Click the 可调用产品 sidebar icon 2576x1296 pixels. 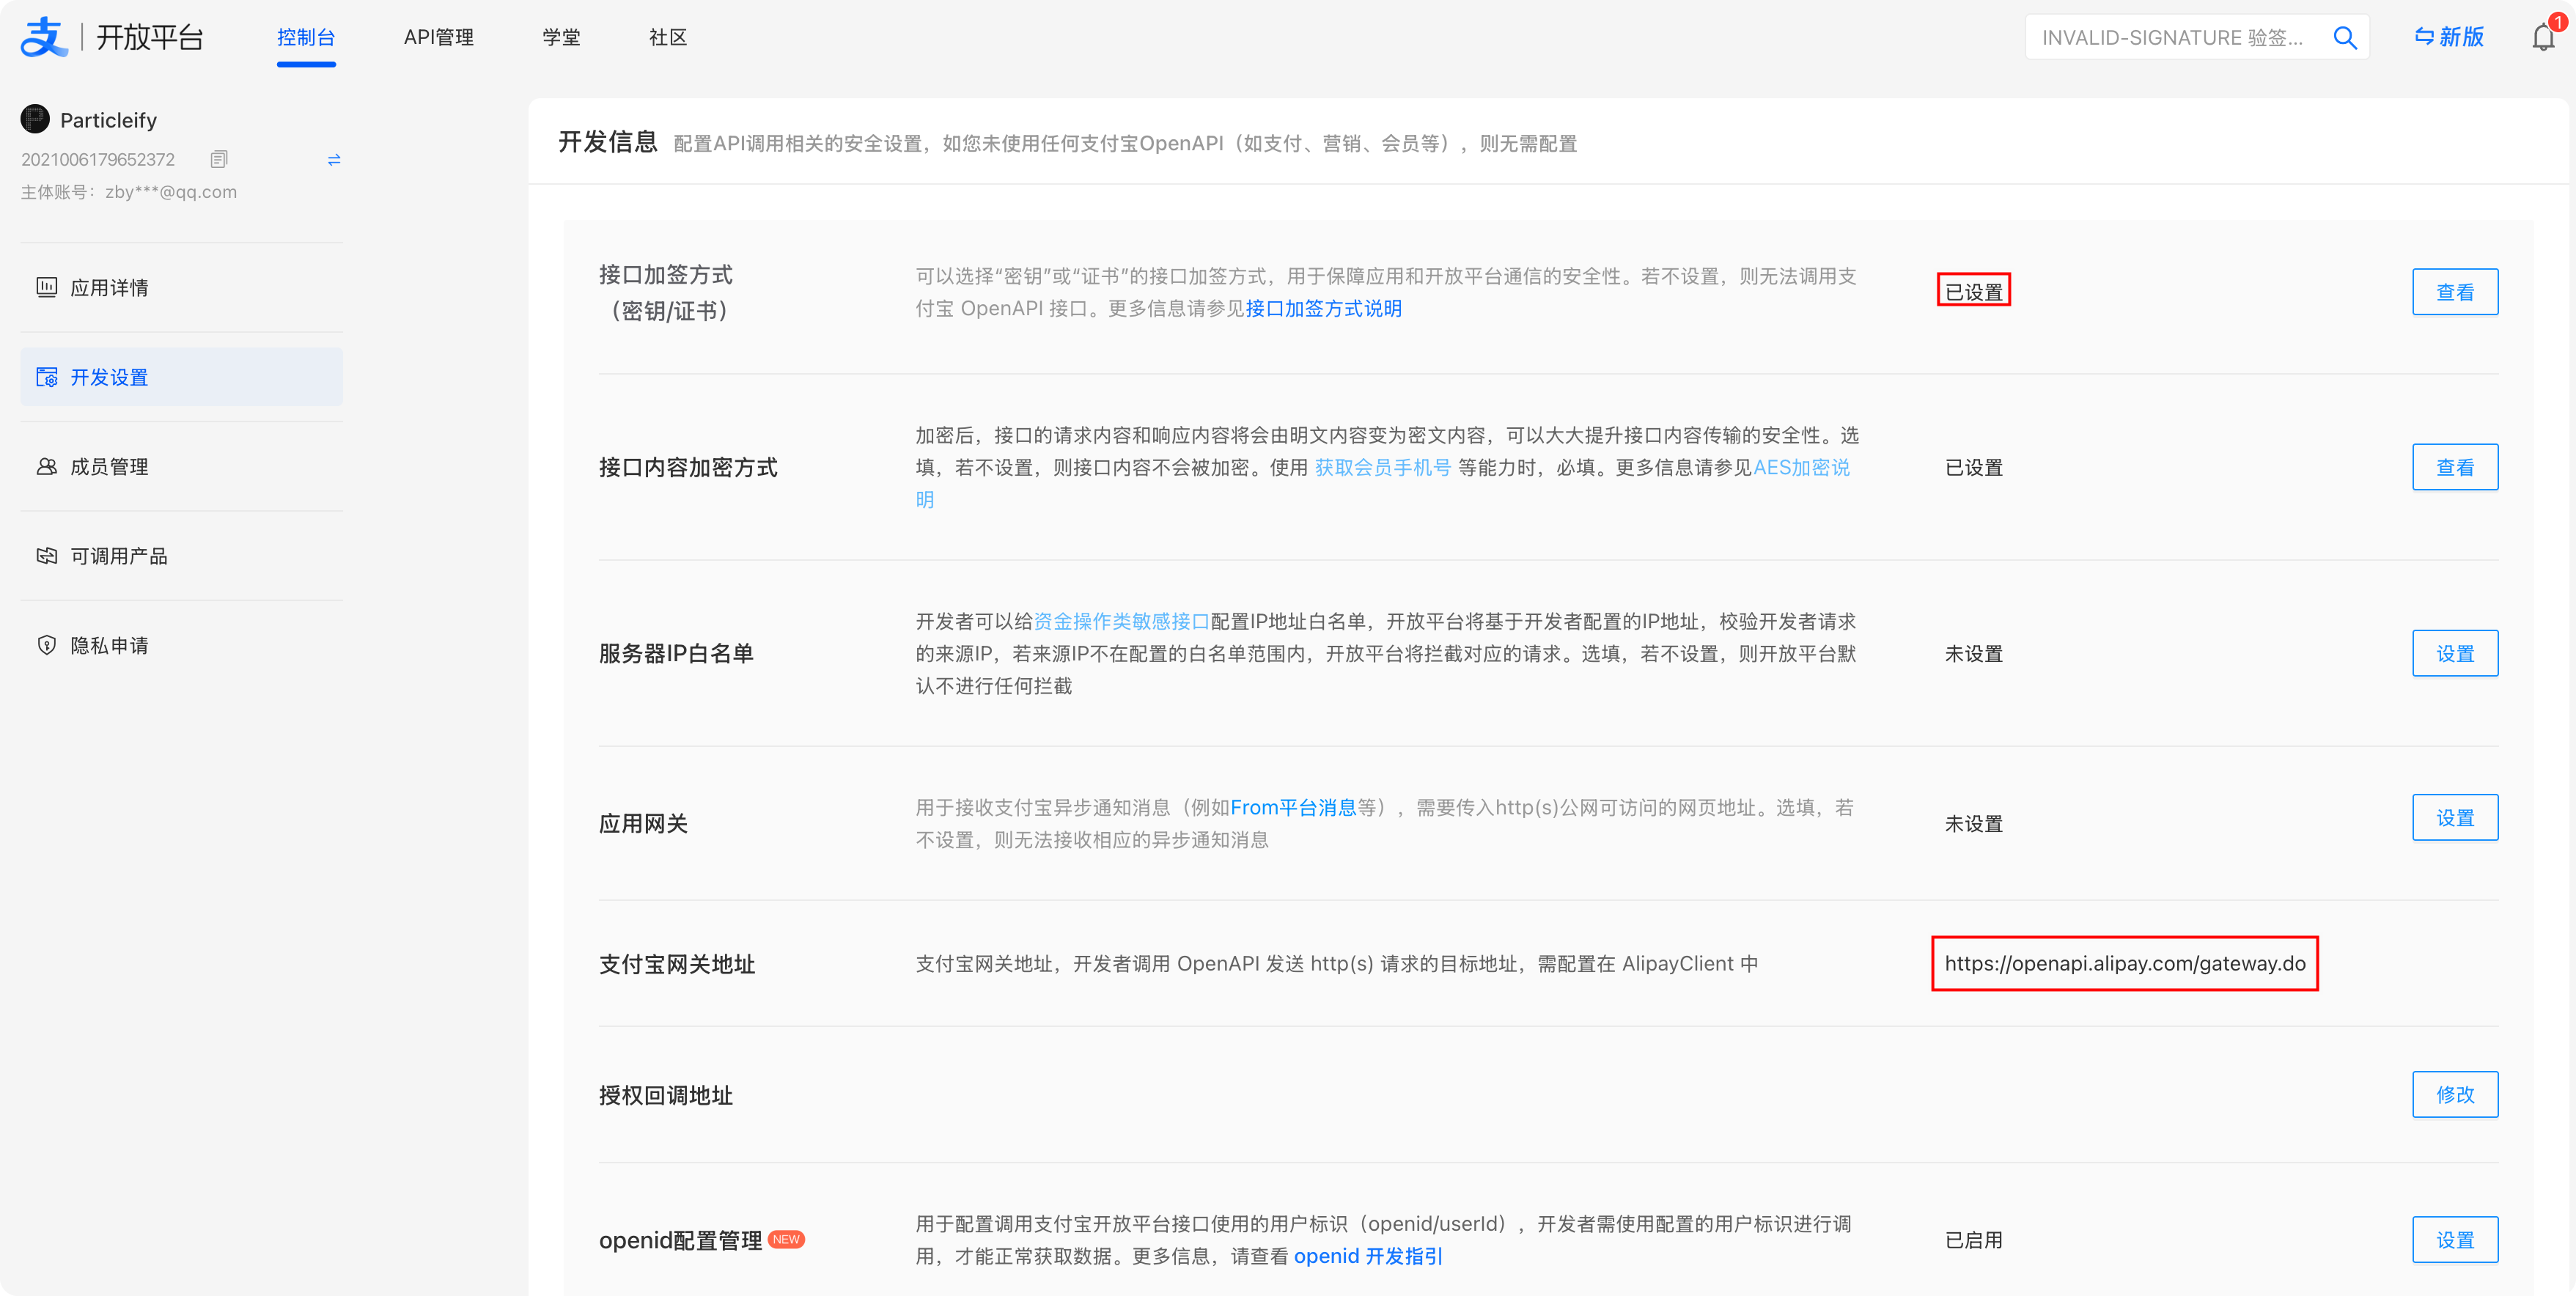[x=47, y=555]
